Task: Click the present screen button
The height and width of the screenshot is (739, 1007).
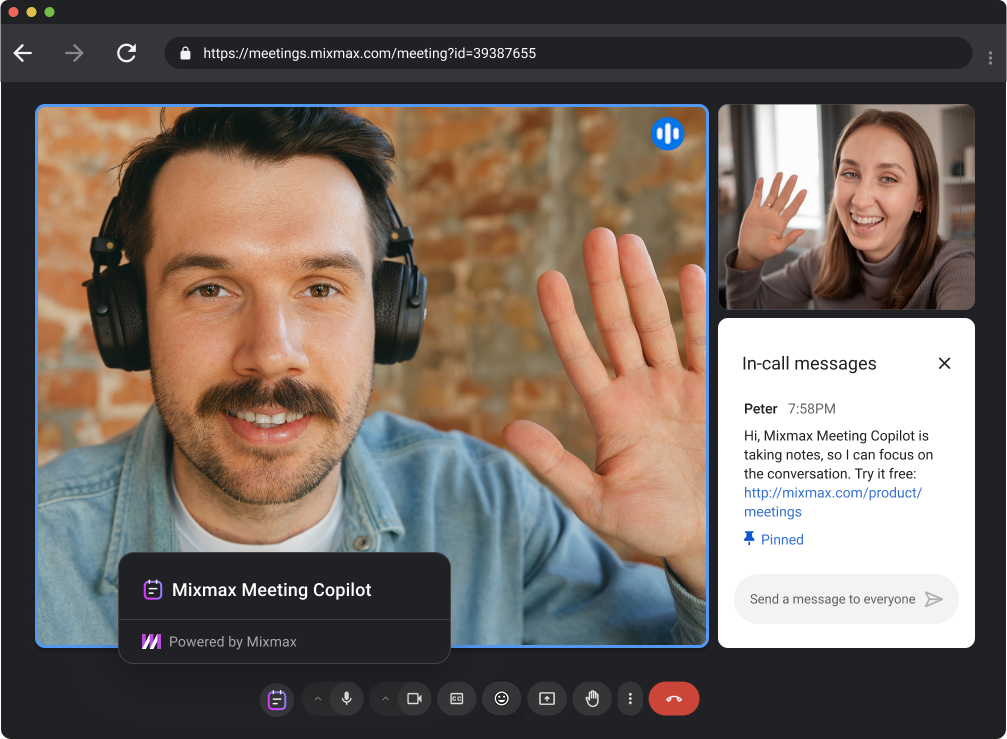Action: coord(547,699)
